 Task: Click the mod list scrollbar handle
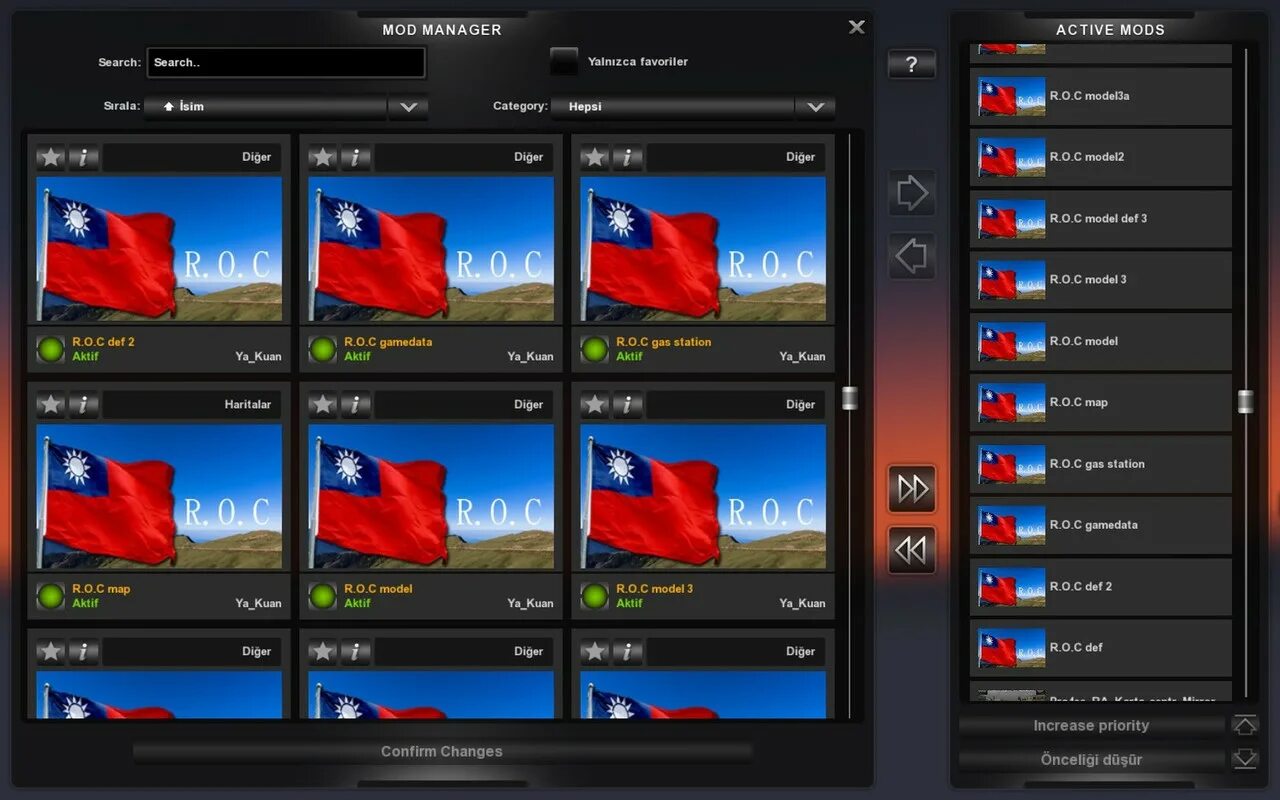[x=850, y=398]
